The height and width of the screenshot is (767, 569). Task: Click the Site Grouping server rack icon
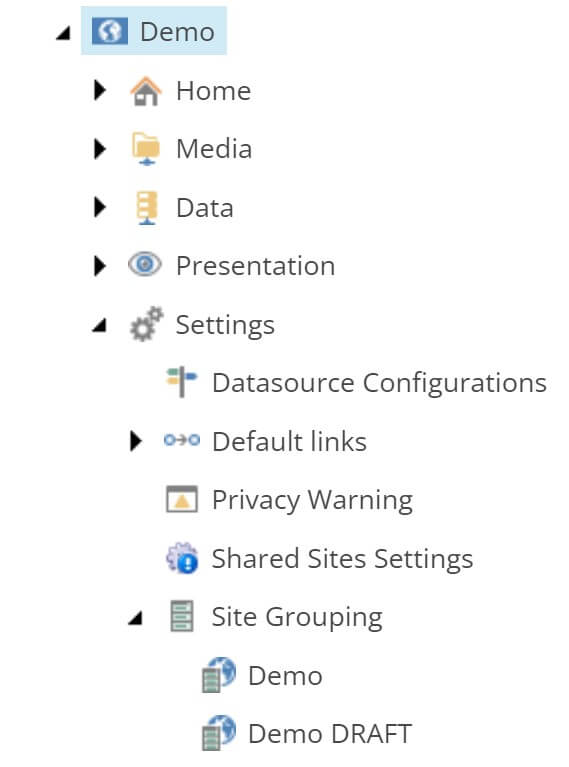182,616
